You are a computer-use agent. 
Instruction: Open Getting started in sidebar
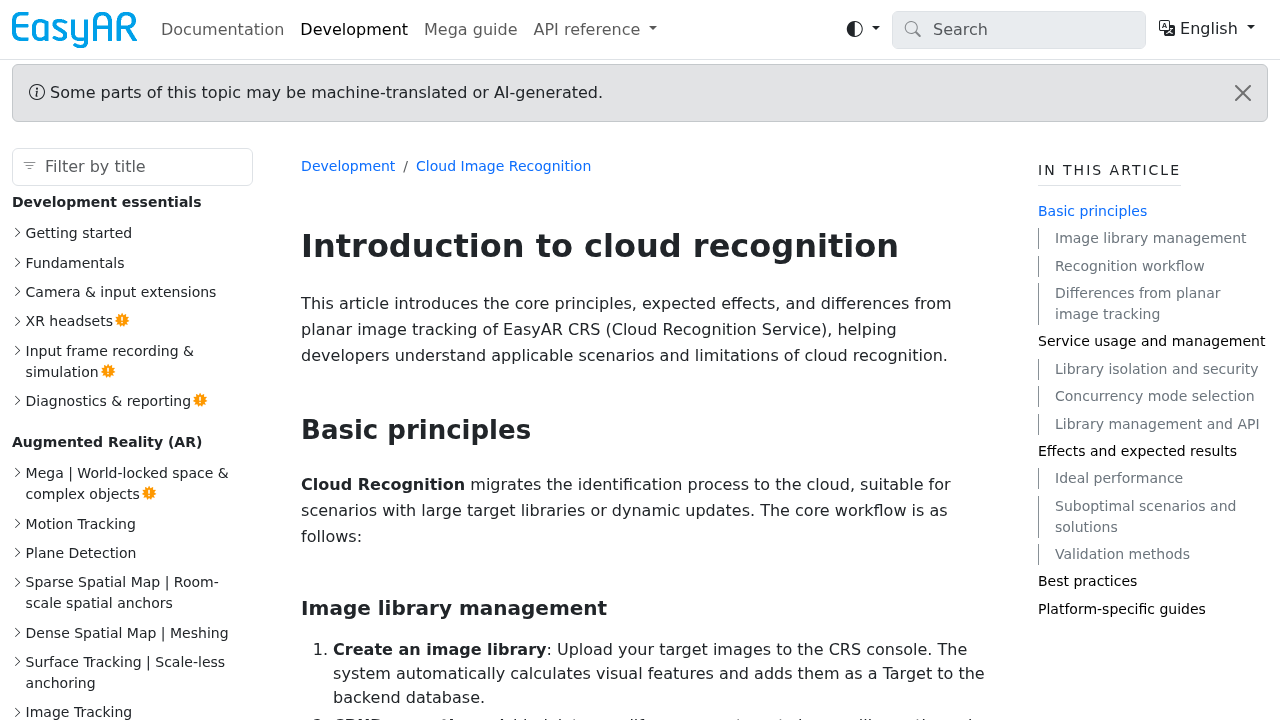[x=79, y=233]
